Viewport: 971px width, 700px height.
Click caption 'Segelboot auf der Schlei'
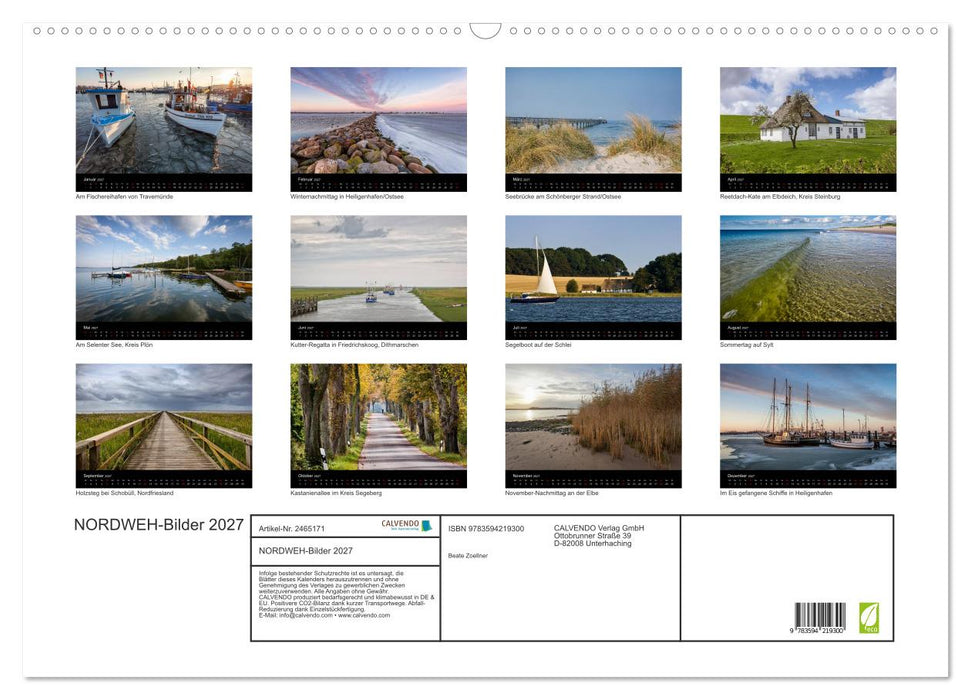point(538,344)
